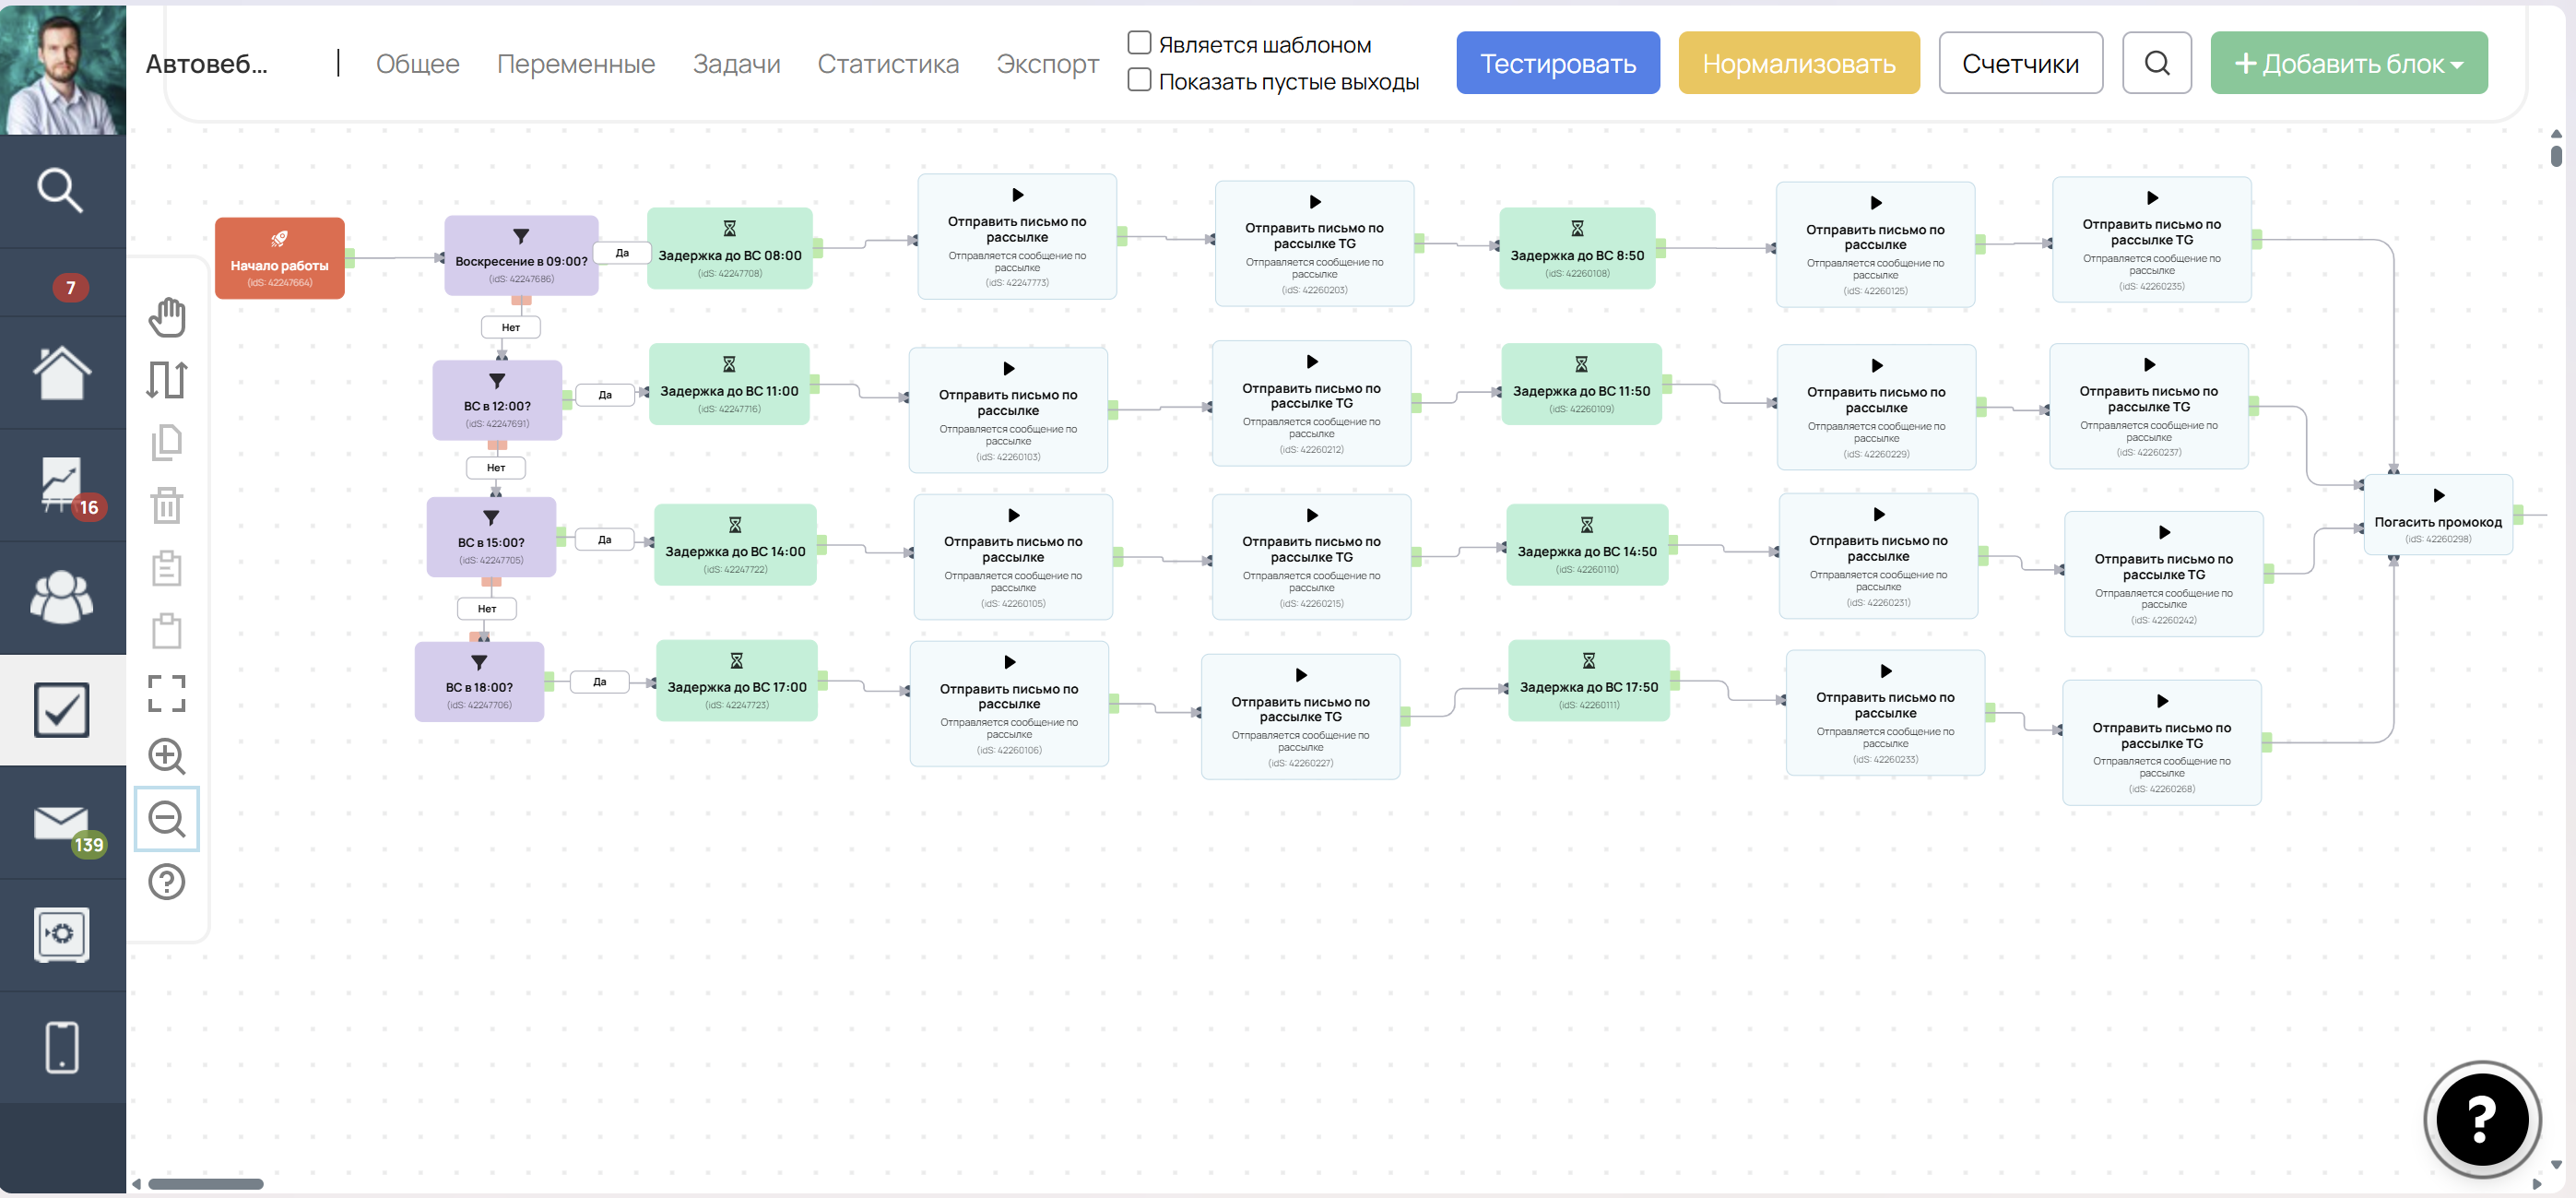Switch to the "Переменные" tab
This screenshot has width=2576, height=1198.
pyautogui.click(x=576, y=64)
